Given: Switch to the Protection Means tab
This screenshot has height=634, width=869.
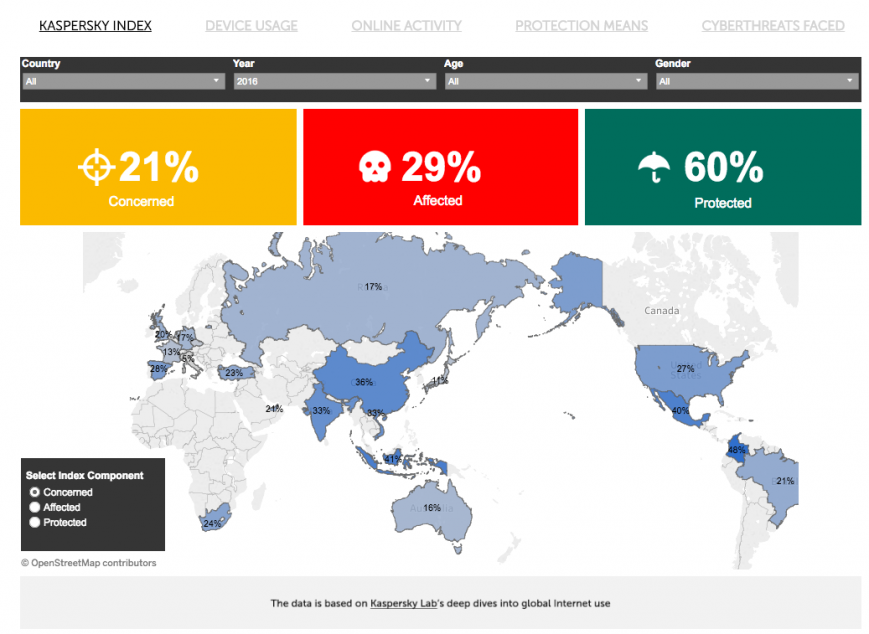Looking at the screenshot, I should click(x=581, y=25).
